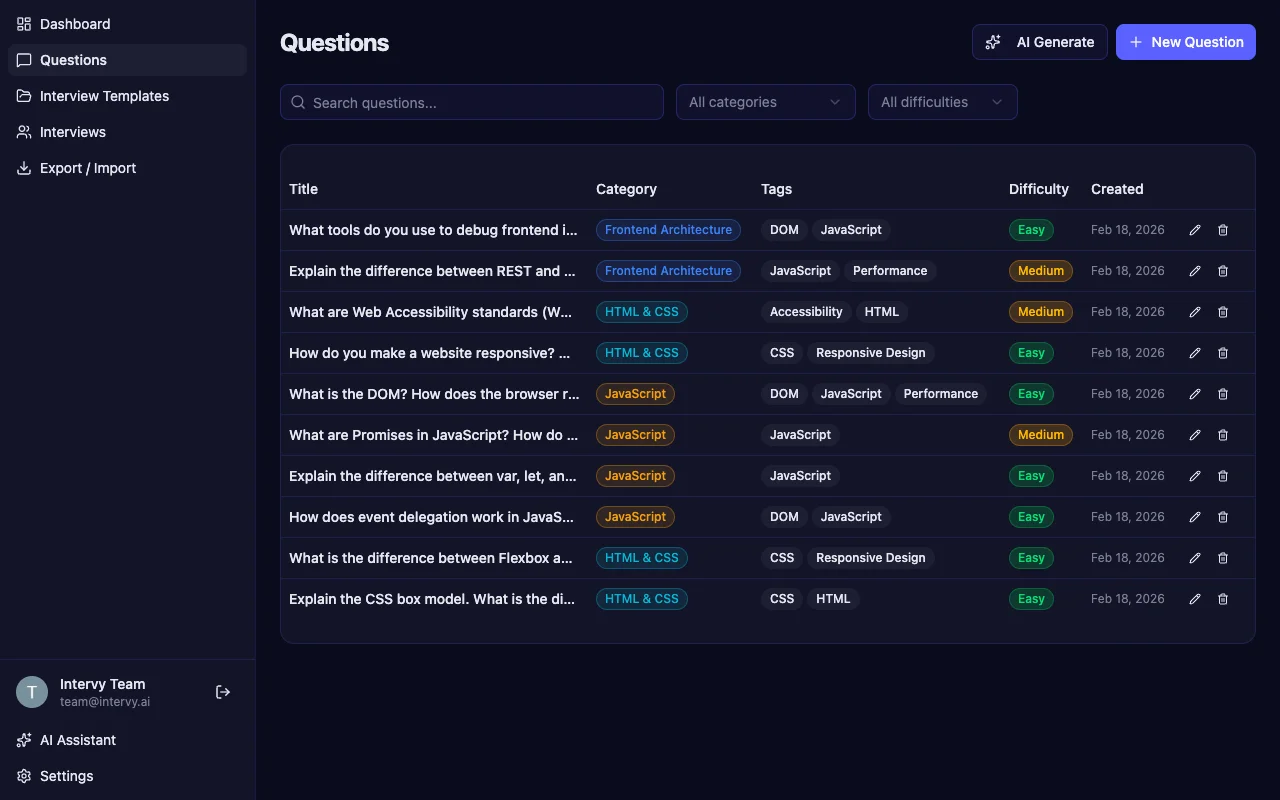Select the JavaScript category pill on the DOM question

tap(635, 394)
